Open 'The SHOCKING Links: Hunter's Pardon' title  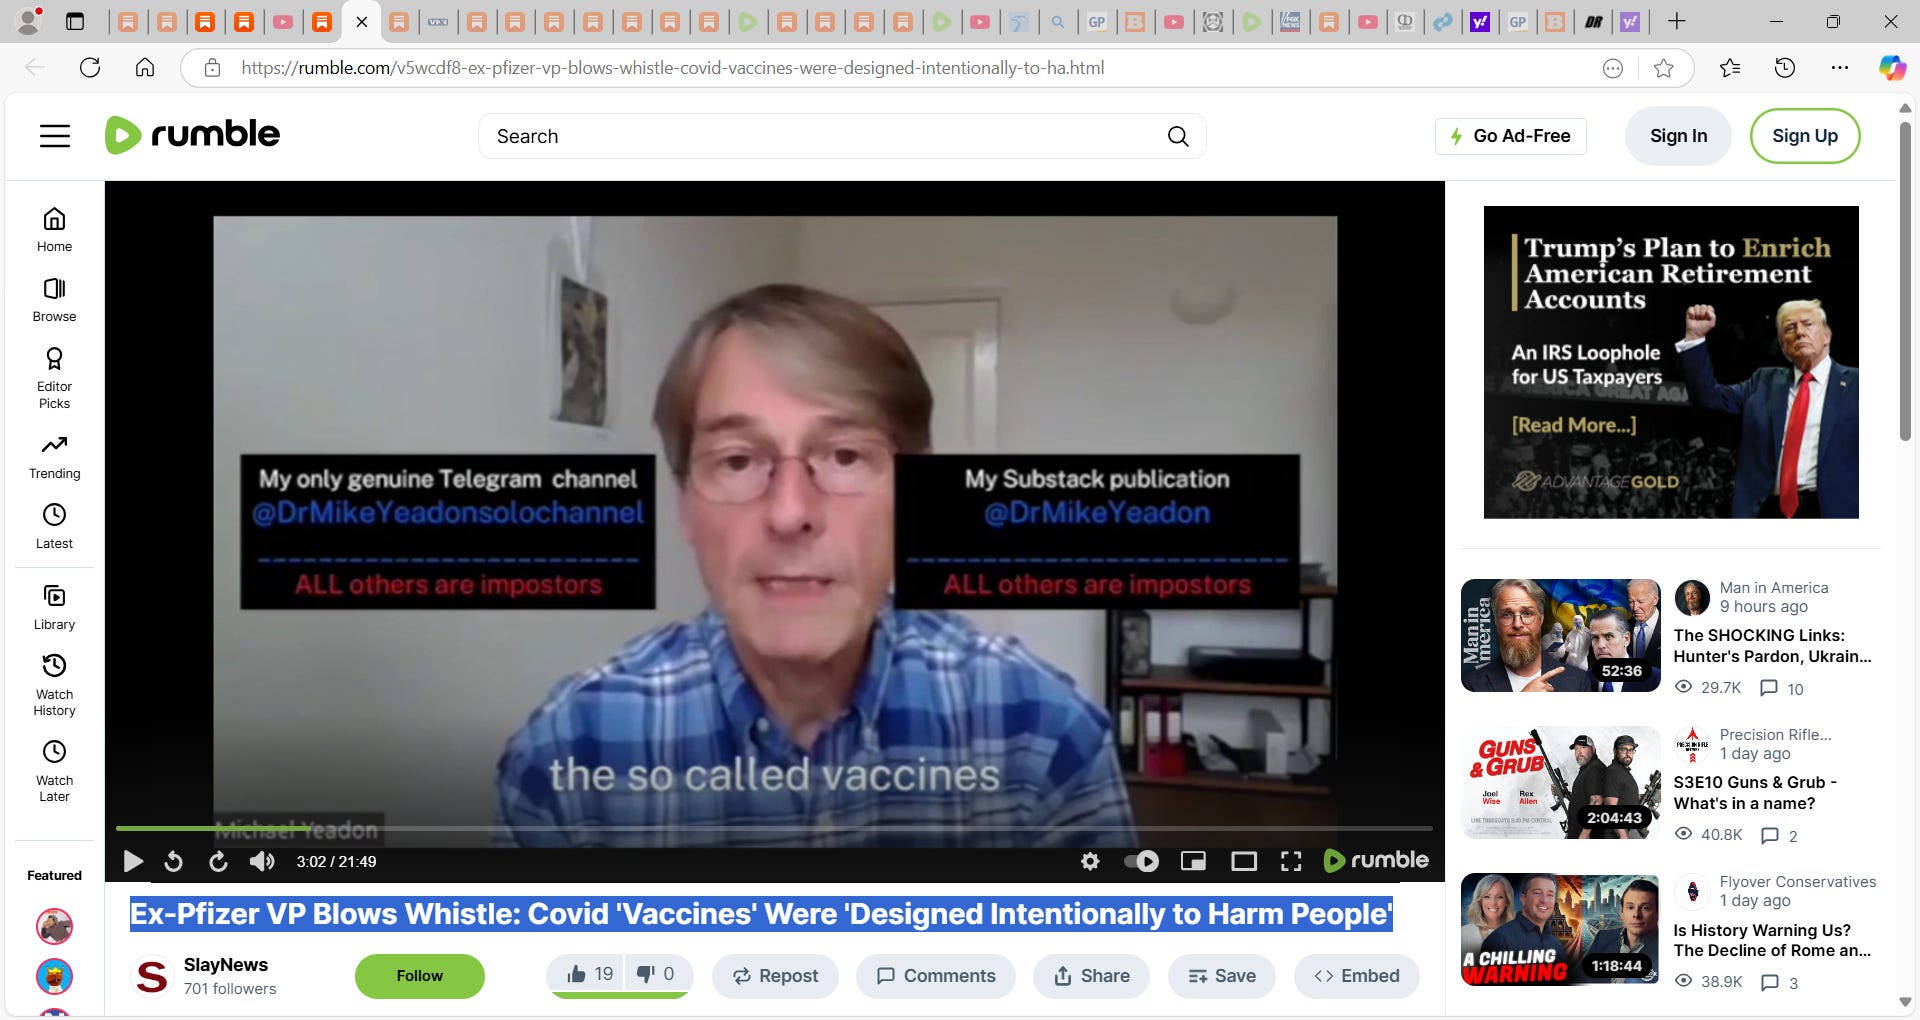[1772, 646]
